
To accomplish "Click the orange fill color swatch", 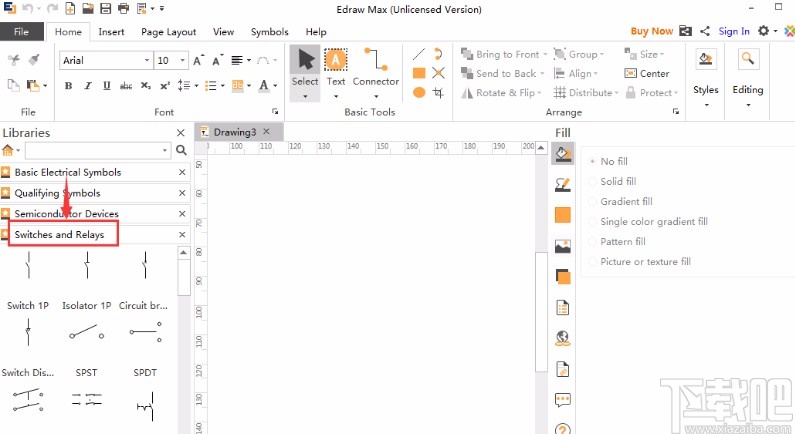I will 563,215.
